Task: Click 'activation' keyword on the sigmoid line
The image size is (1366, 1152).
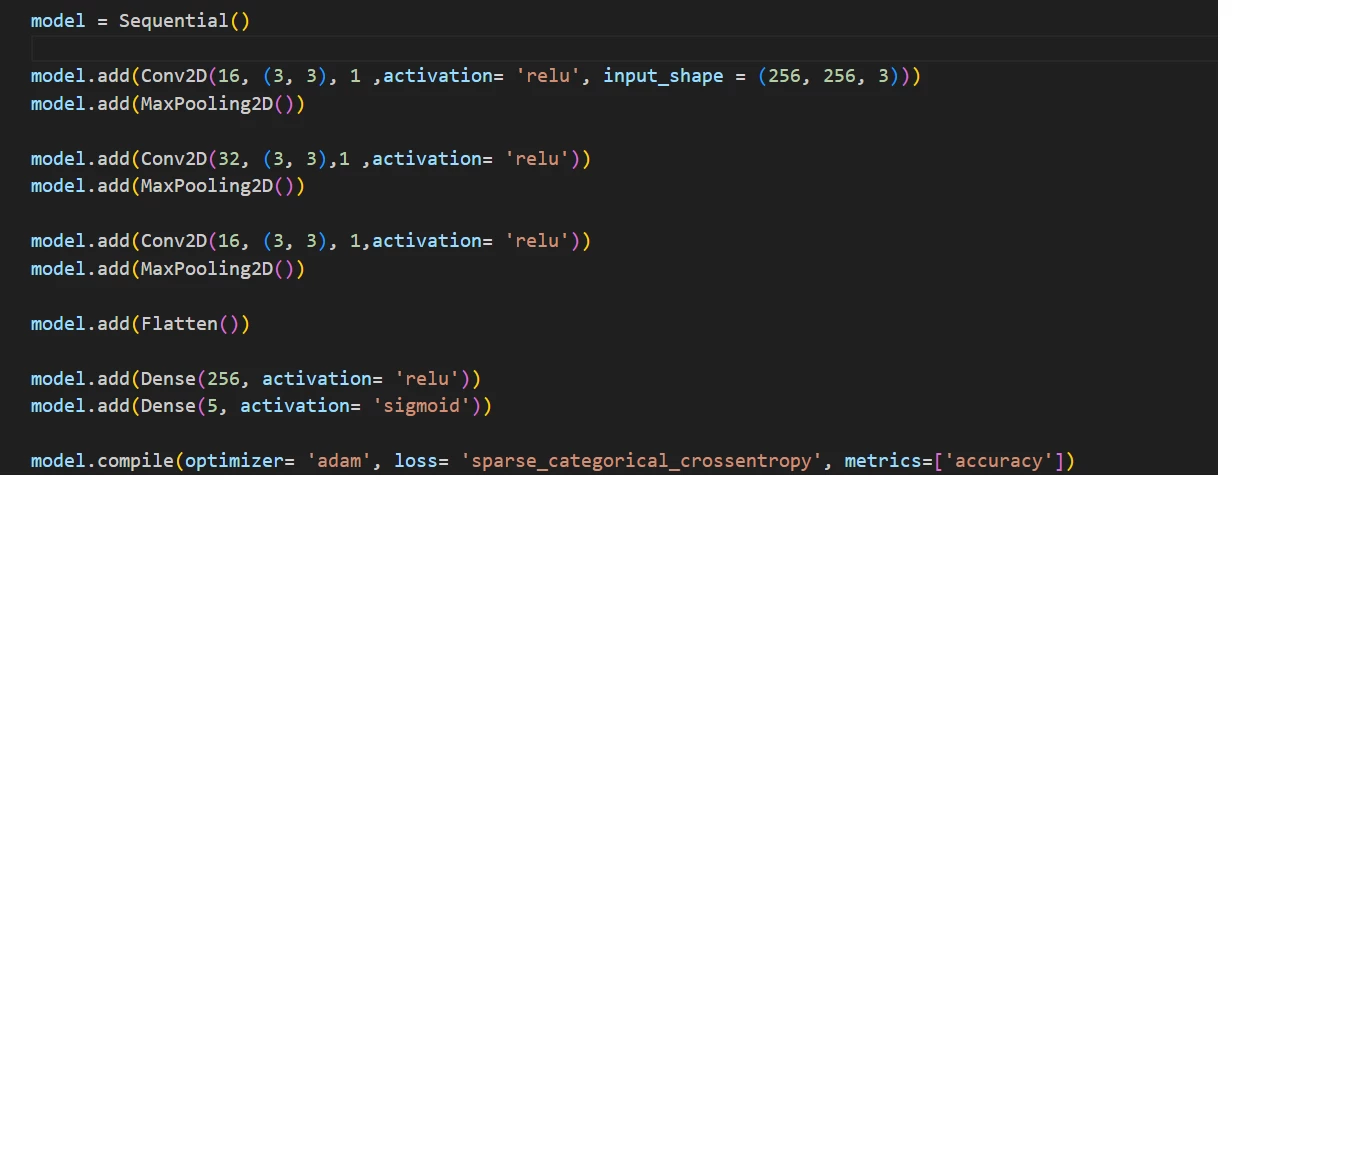Action: pyautogui.click(x=295, y=406)
